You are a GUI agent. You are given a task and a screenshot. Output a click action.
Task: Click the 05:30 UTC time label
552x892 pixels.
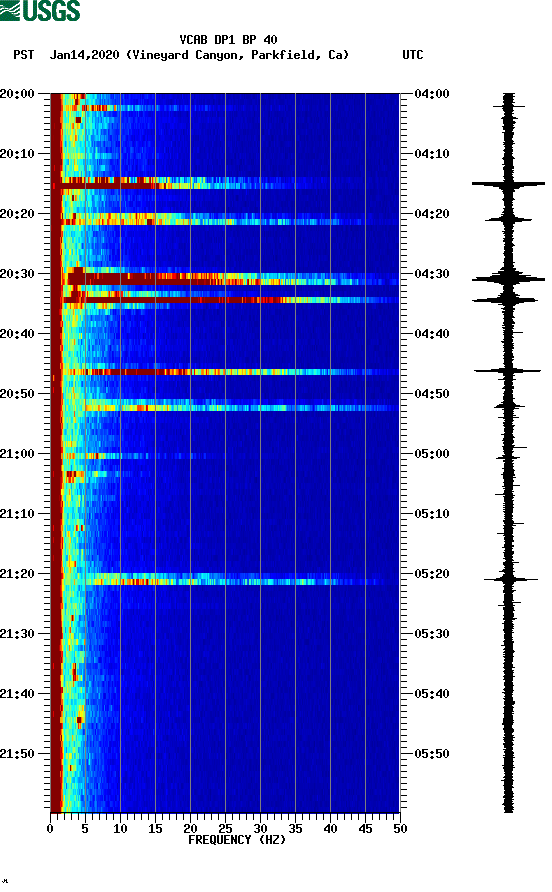coord(432,634)
